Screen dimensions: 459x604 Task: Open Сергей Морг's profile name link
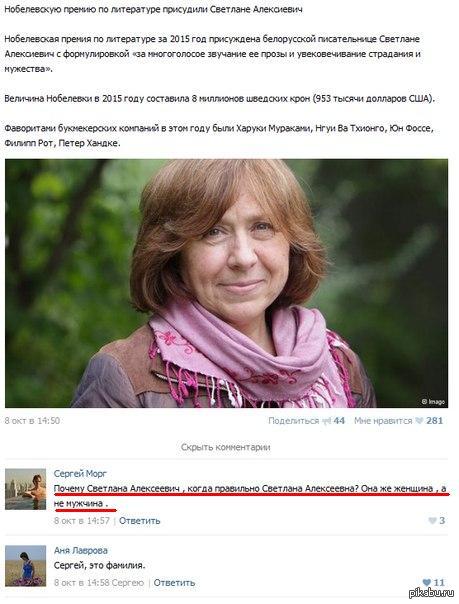[x=80, y=473]
